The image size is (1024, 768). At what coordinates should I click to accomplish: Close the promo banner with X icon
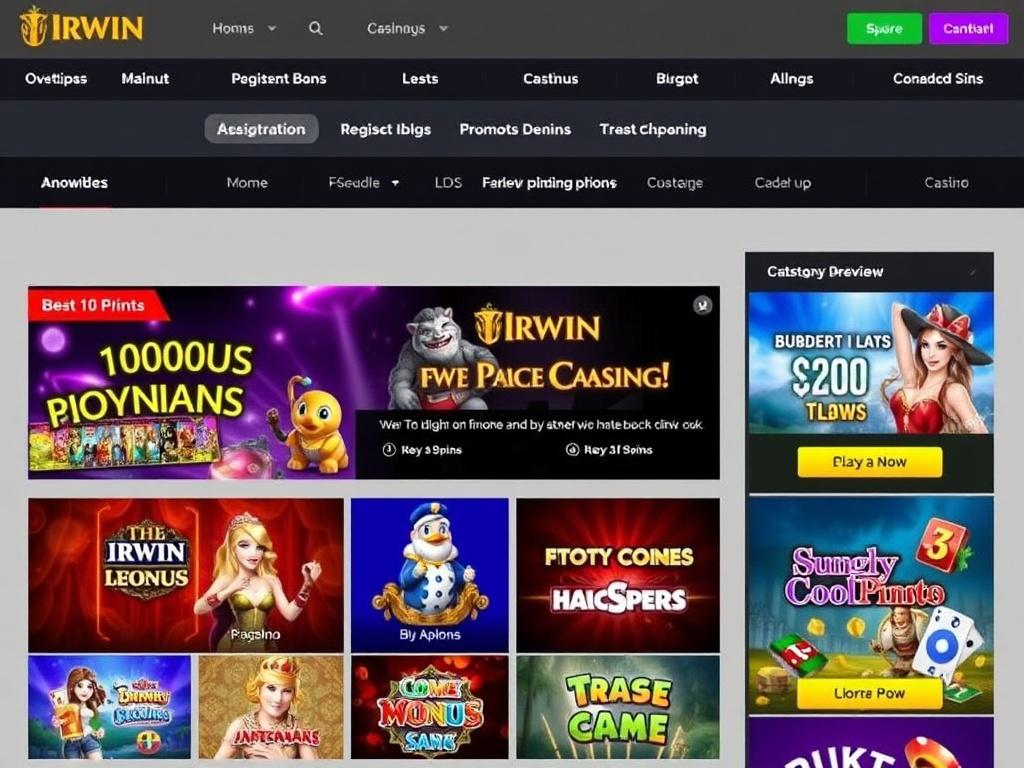(x=703, y=304)
